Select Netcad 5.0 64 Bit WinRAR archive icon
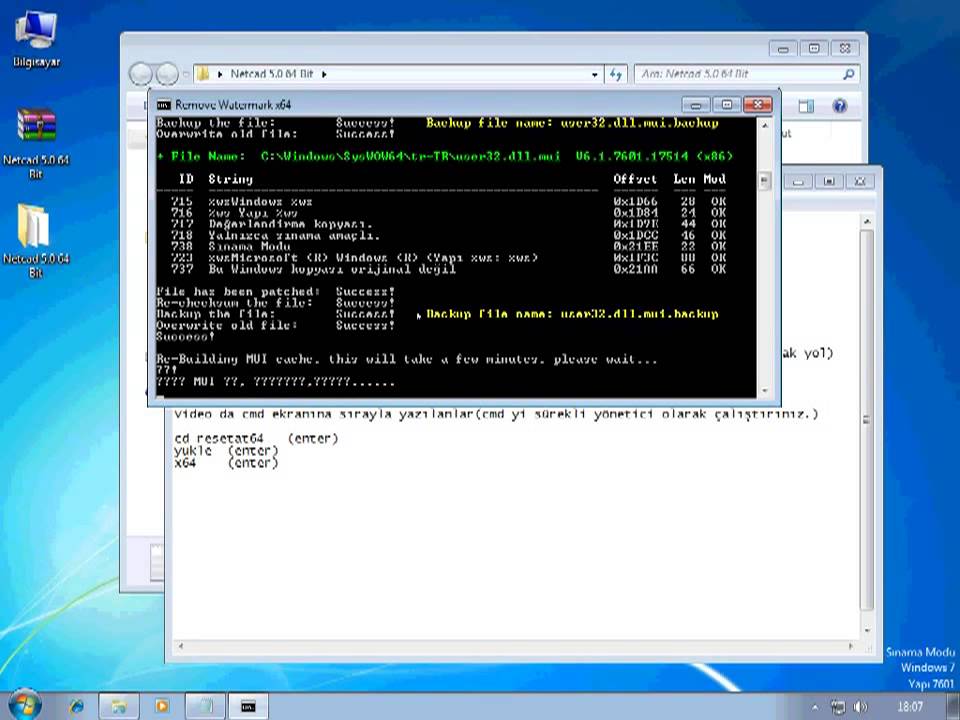Screen dimensions: 960x720 pyautogui.click(x=36, y=143)
